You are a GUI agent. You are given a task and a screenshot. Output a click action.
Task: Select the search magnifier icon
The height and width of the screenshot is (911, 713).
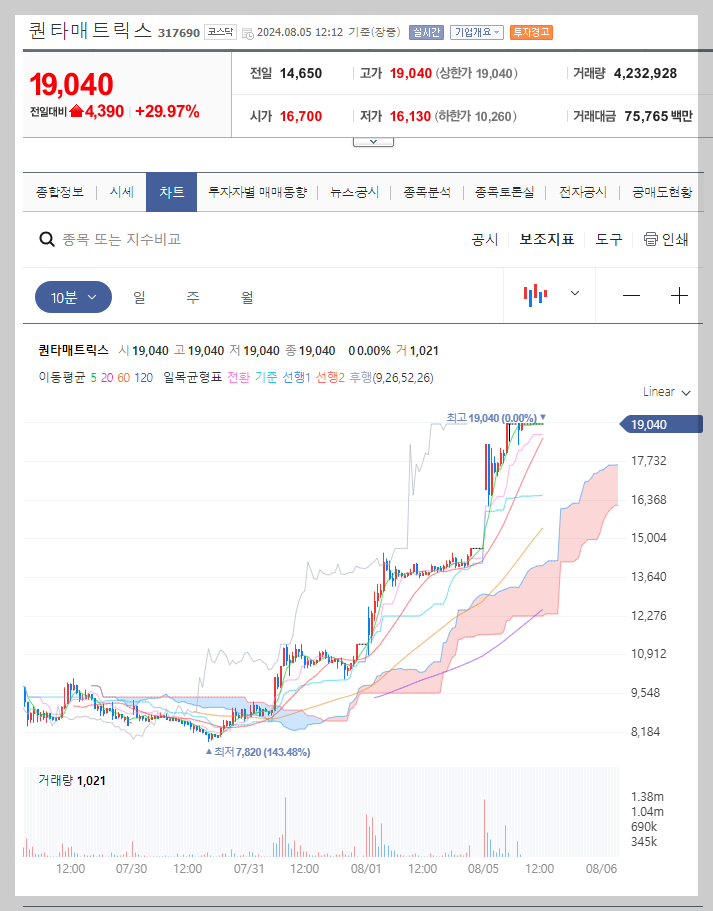pos(46,239)
